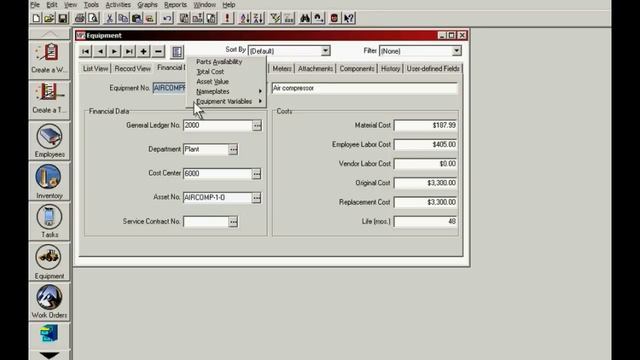Image resolution: width=640 pixels, height=360 pixels.
Task: Click the Replacement Cost field
Action: click(x=425, y=202)
